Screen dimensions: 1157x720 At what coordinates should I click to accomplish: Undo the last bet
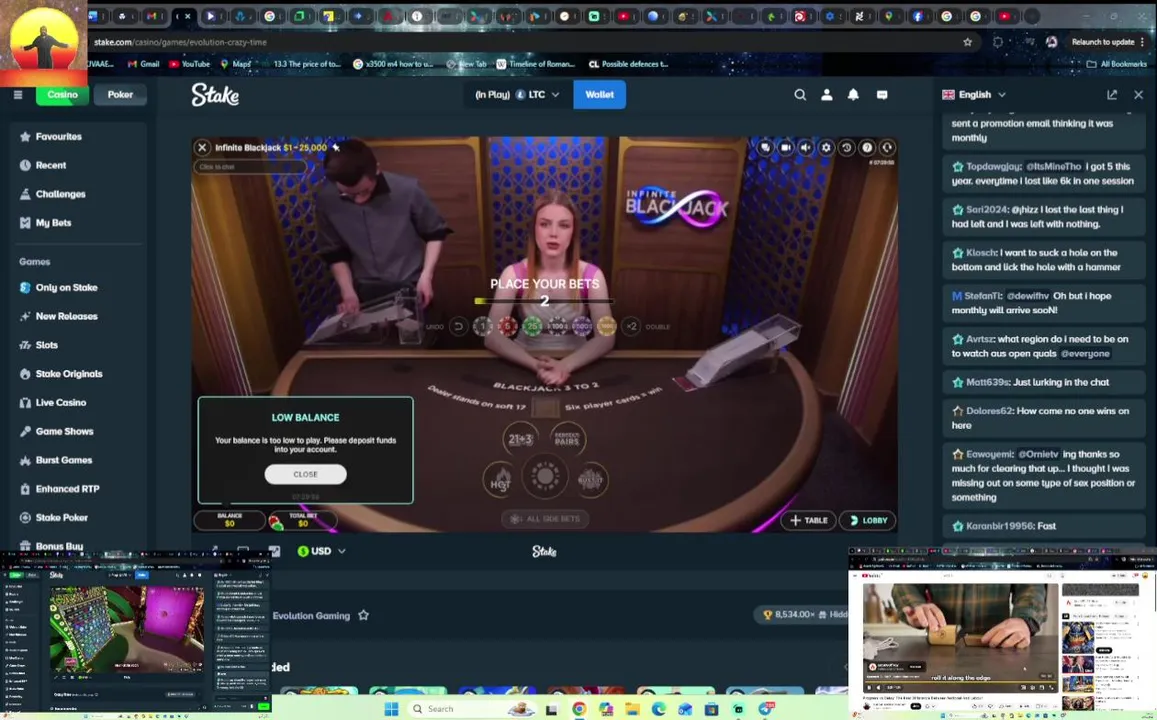pos(458,326)
